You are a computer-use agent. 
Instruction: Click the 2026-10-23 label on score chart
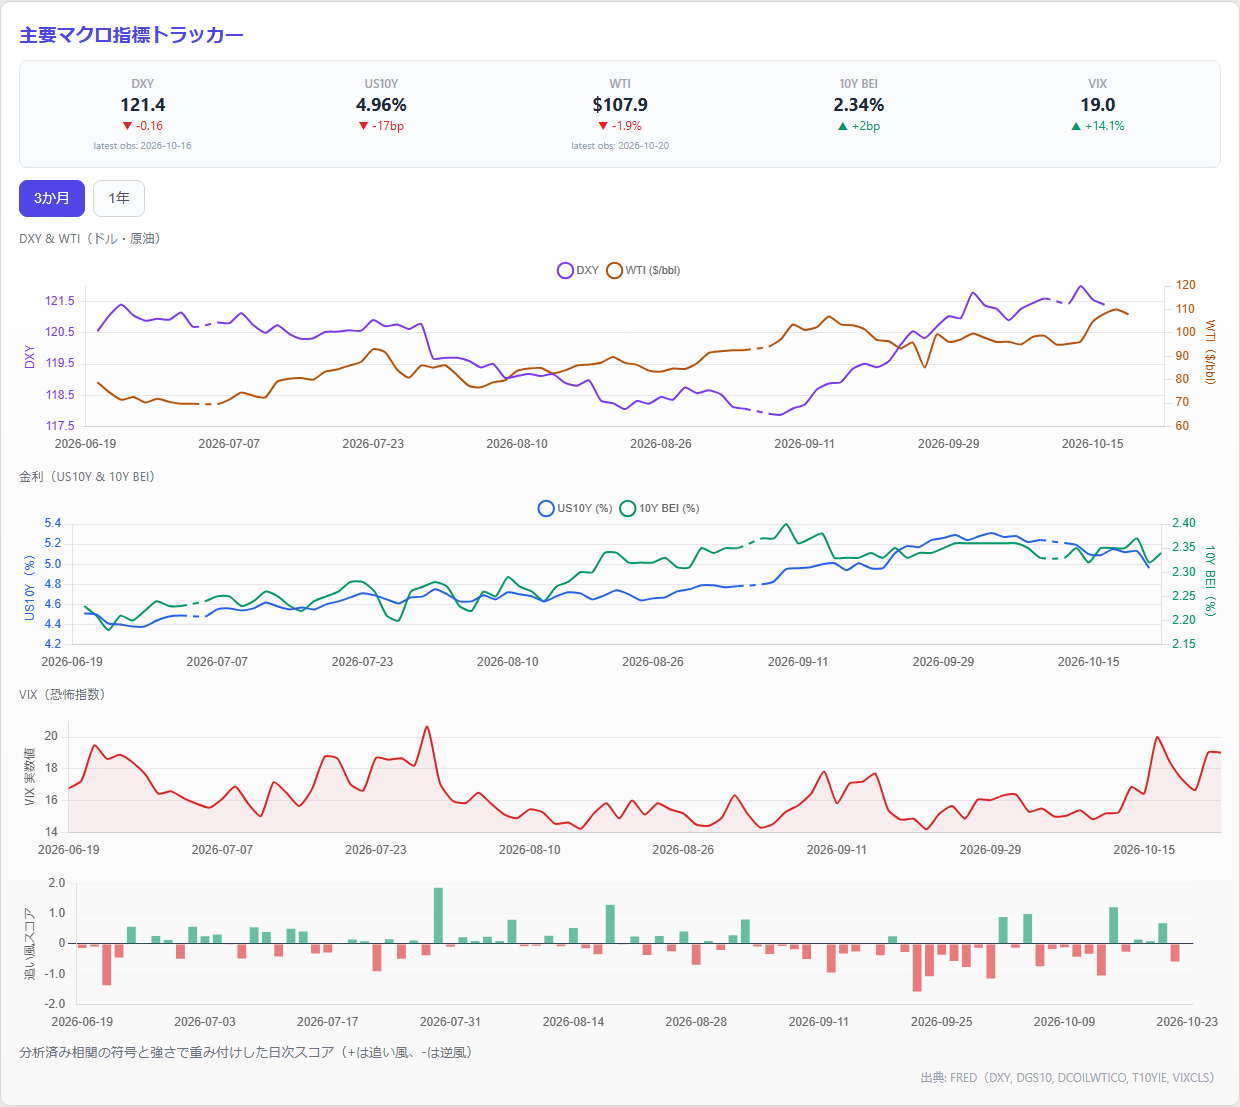1187,1021
